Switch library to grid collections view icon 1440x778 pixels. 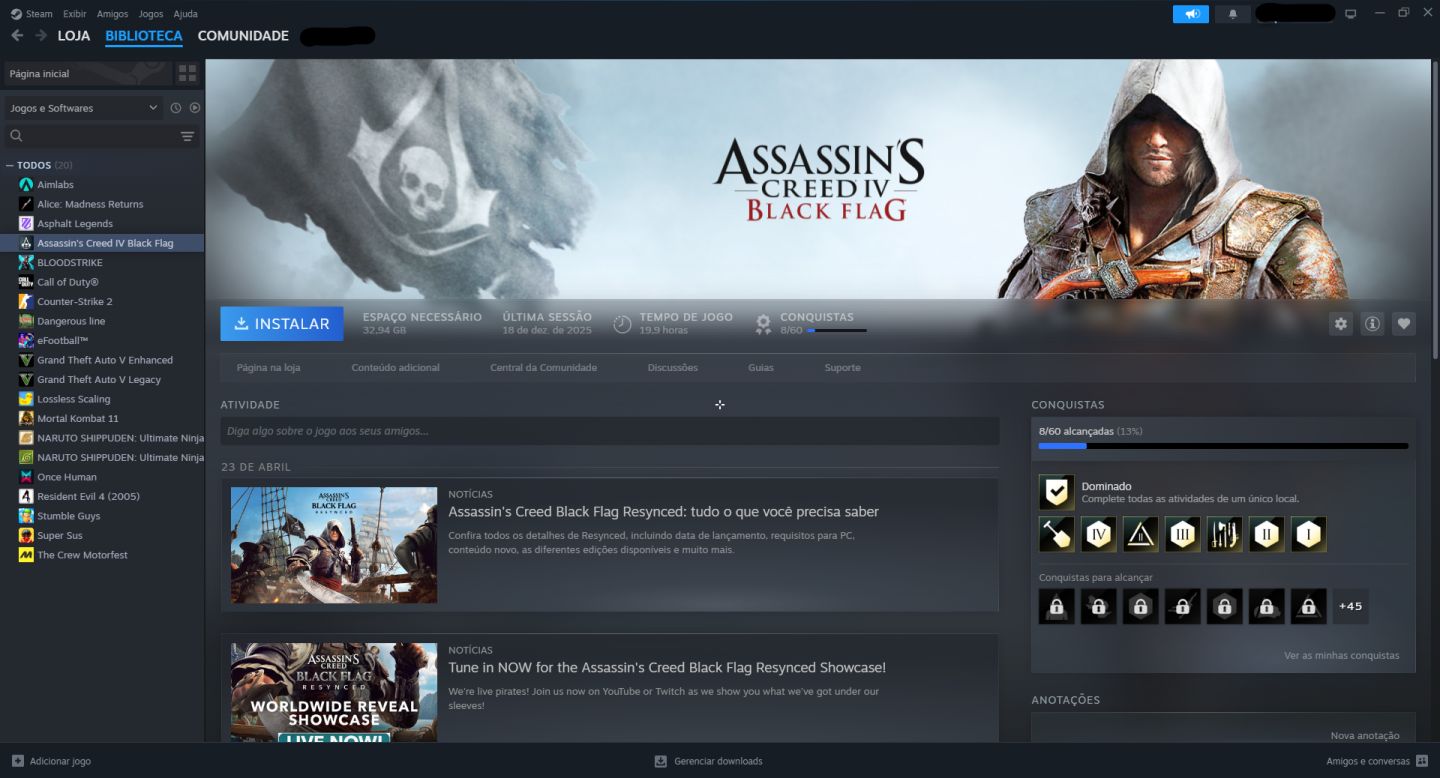tap(187, 73)
